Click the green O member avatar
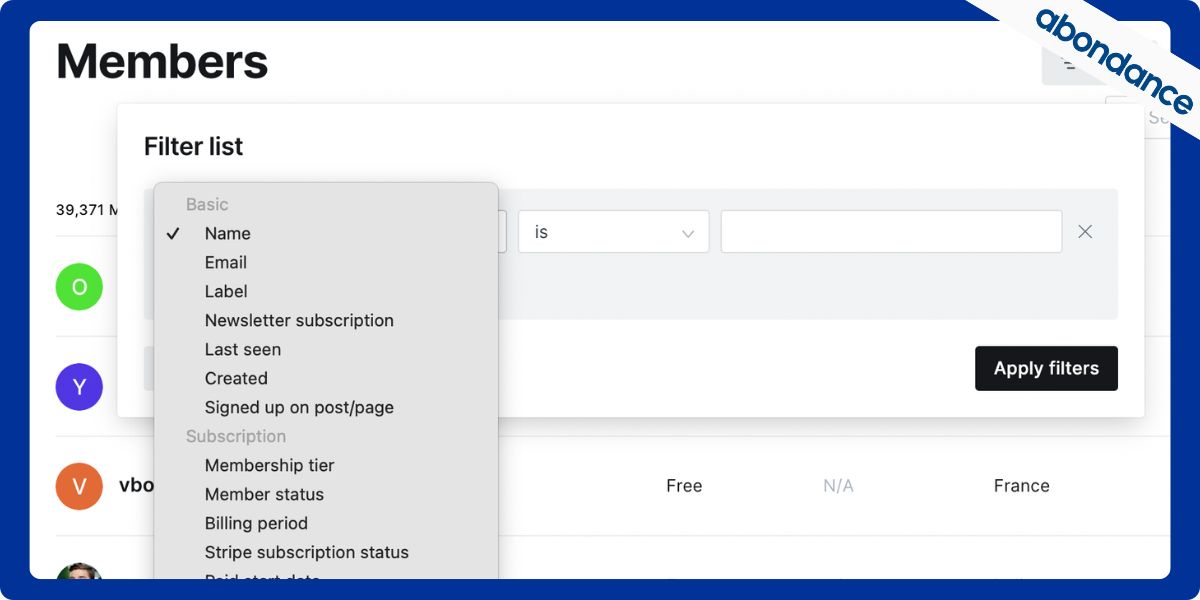Screen dimensions: 1200x600 pos(79,287)
